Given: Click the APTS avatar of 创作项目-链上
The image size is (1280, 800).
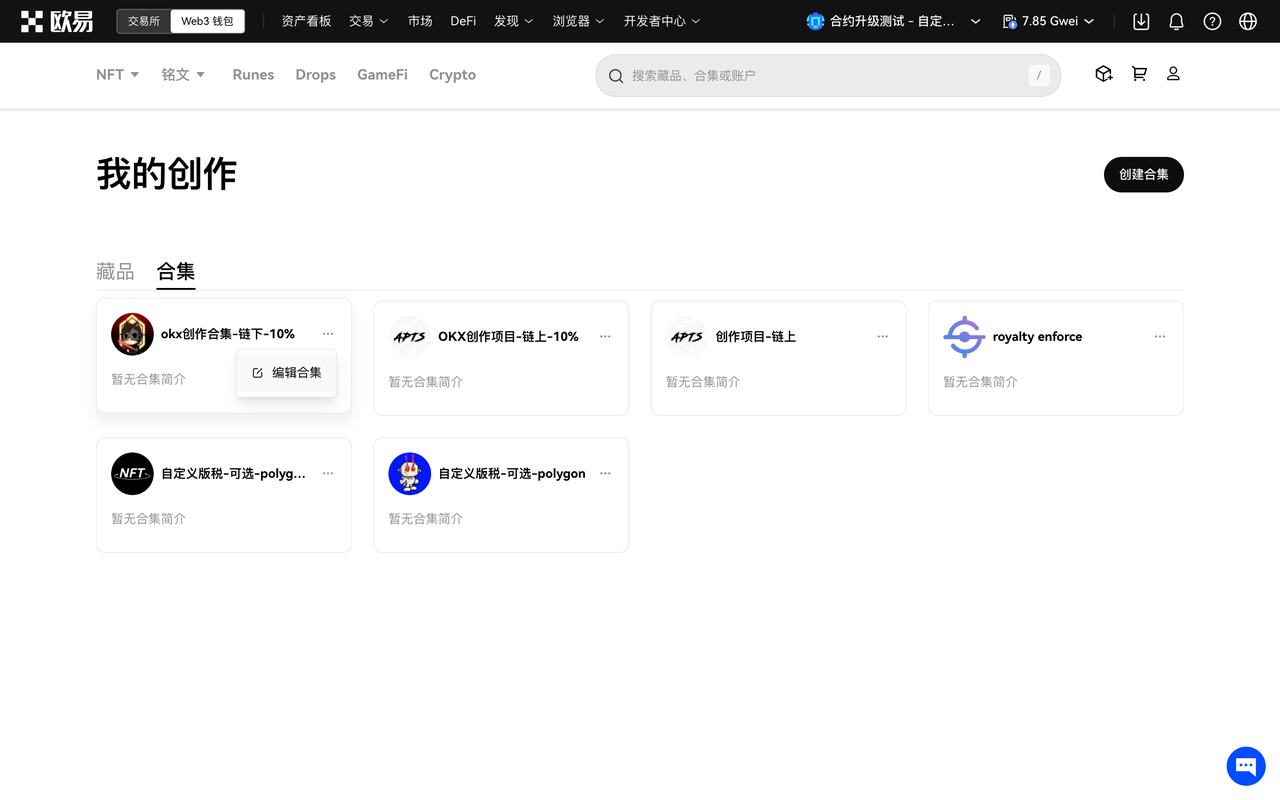Looking at the screenshot, I should 687,337.
